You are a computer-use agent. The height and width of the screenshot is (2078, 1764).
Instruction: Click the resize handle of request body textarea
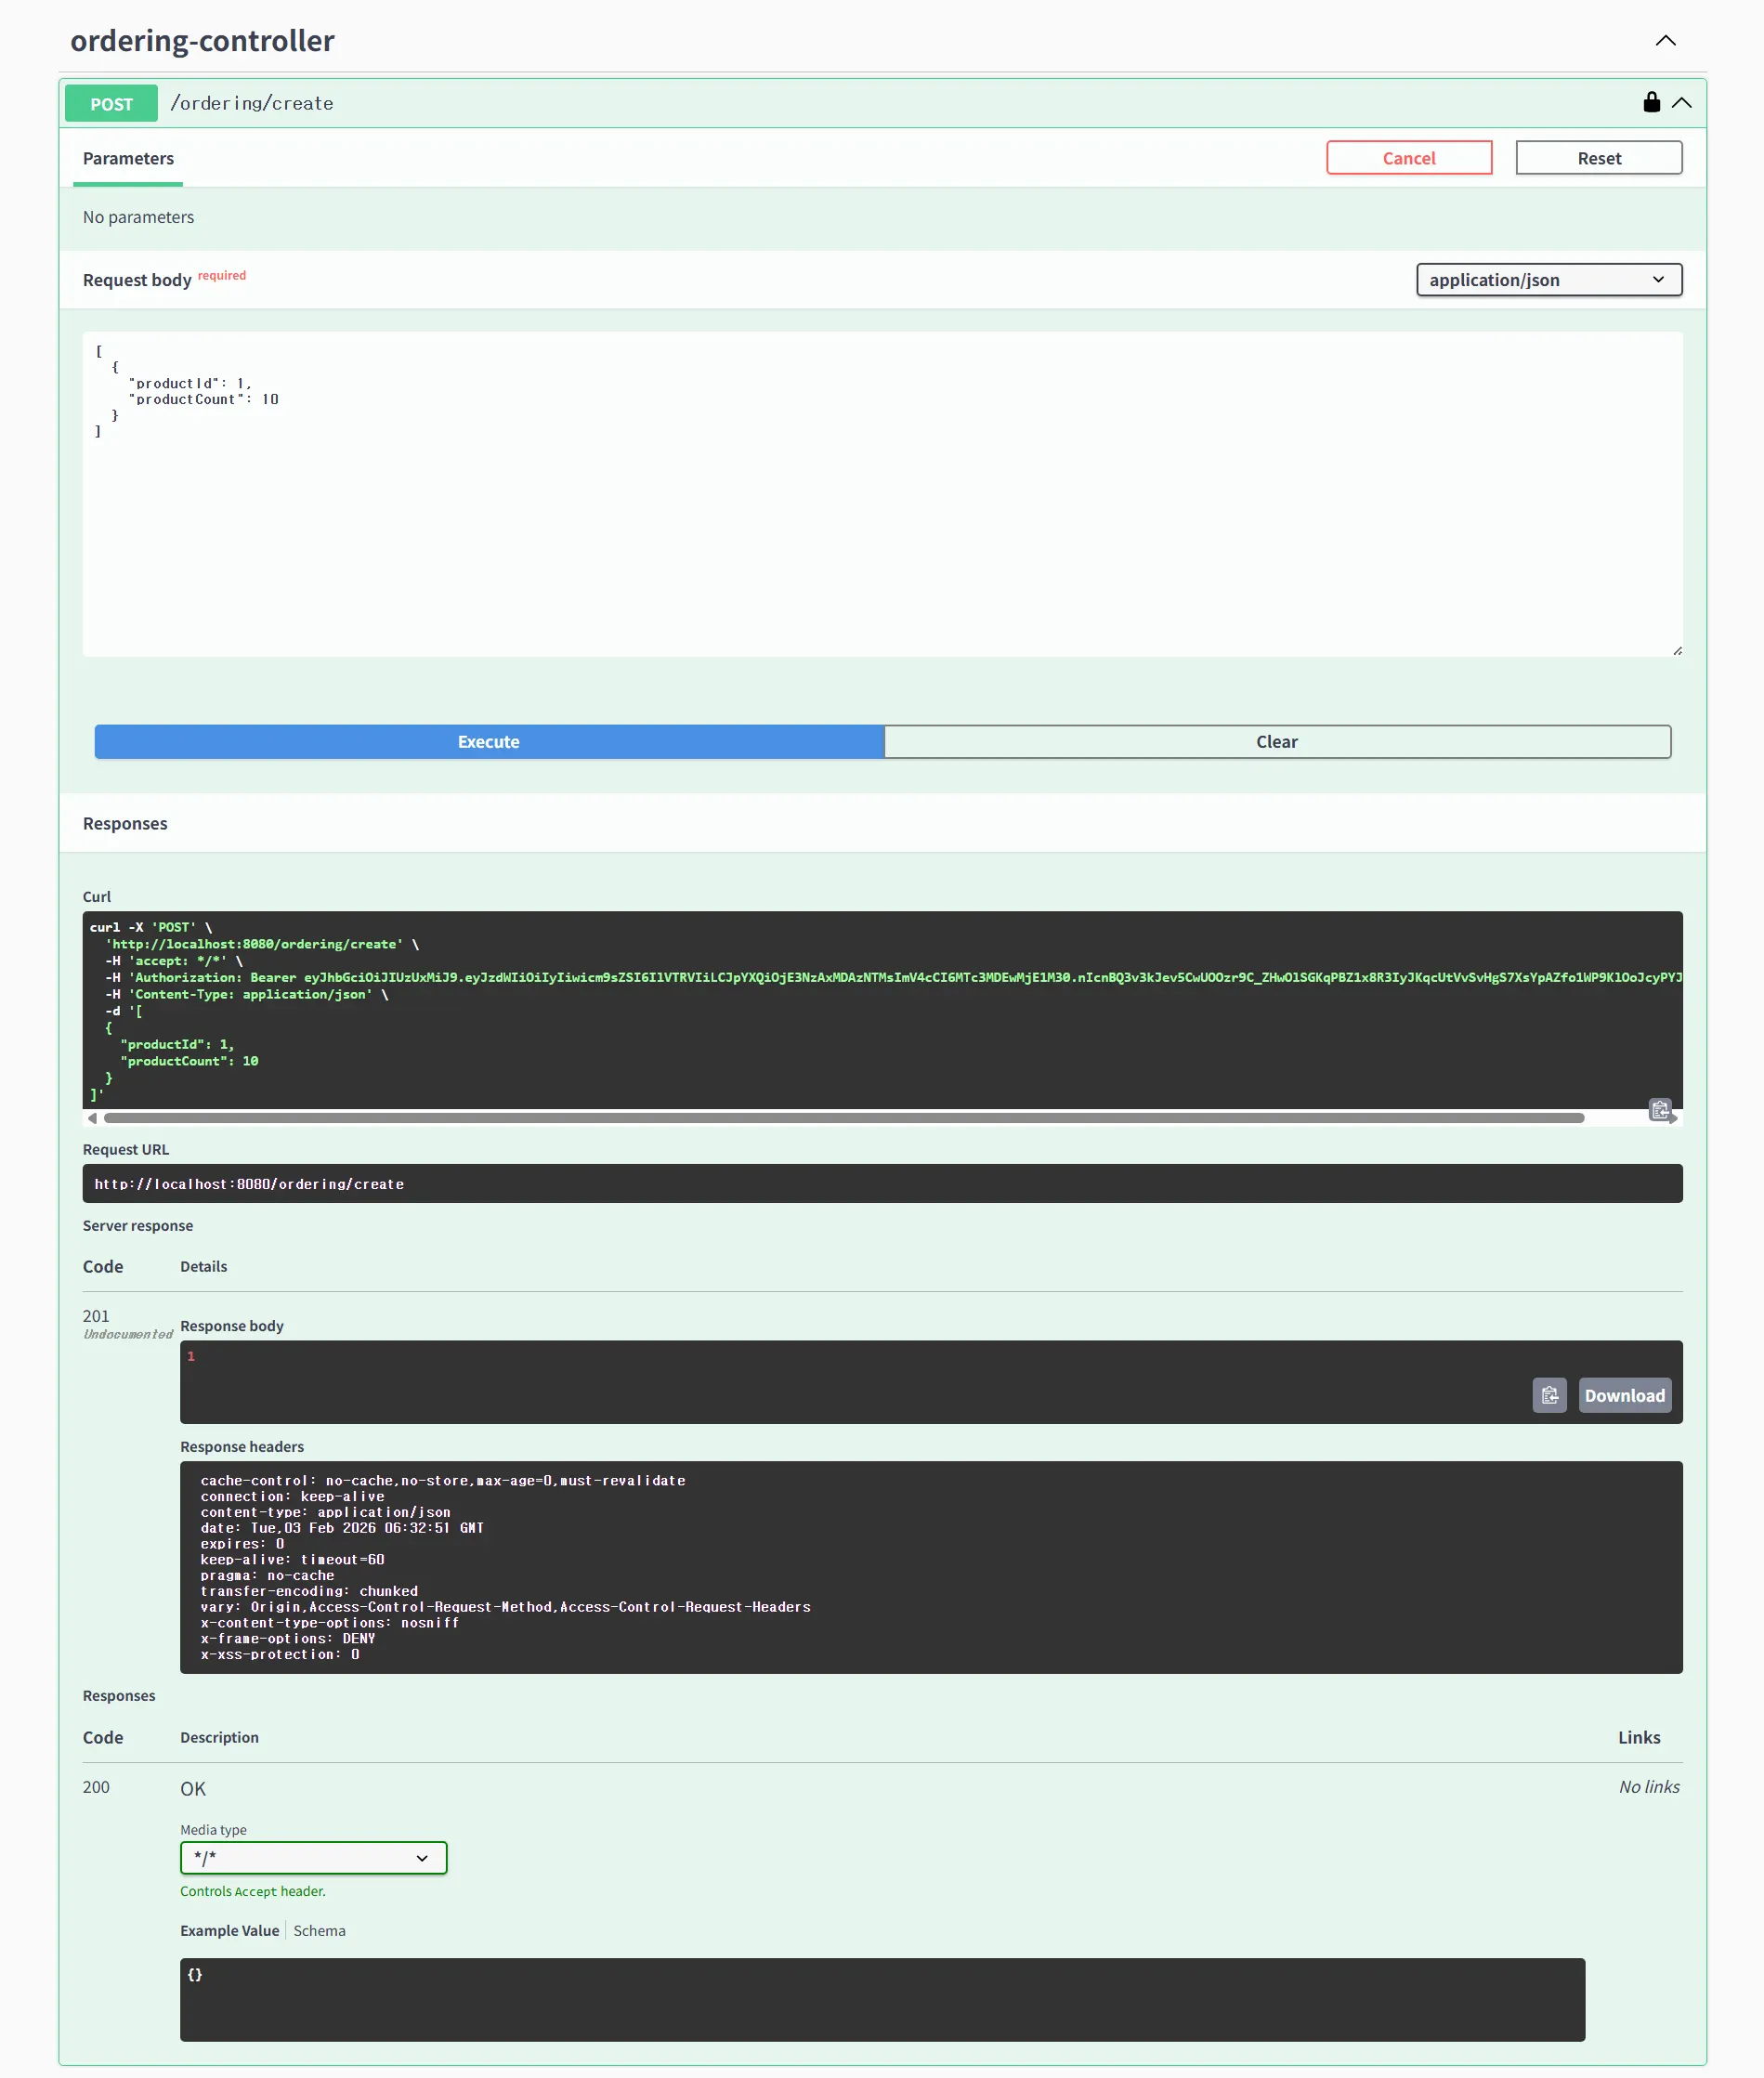pyautogui.click(x=1677, y=651)
